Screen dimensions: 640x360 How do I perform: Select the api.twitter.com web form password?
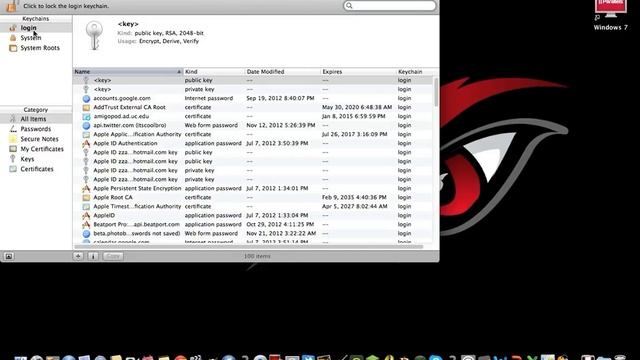253,125
